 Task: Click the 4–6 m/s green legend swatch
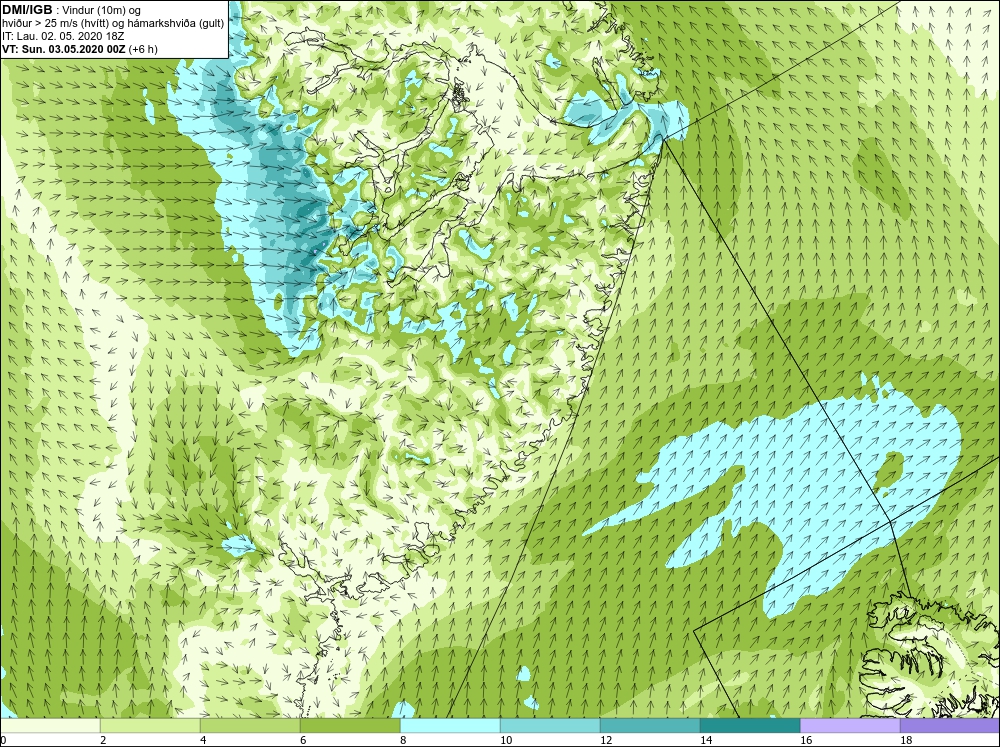pos(250,726)
